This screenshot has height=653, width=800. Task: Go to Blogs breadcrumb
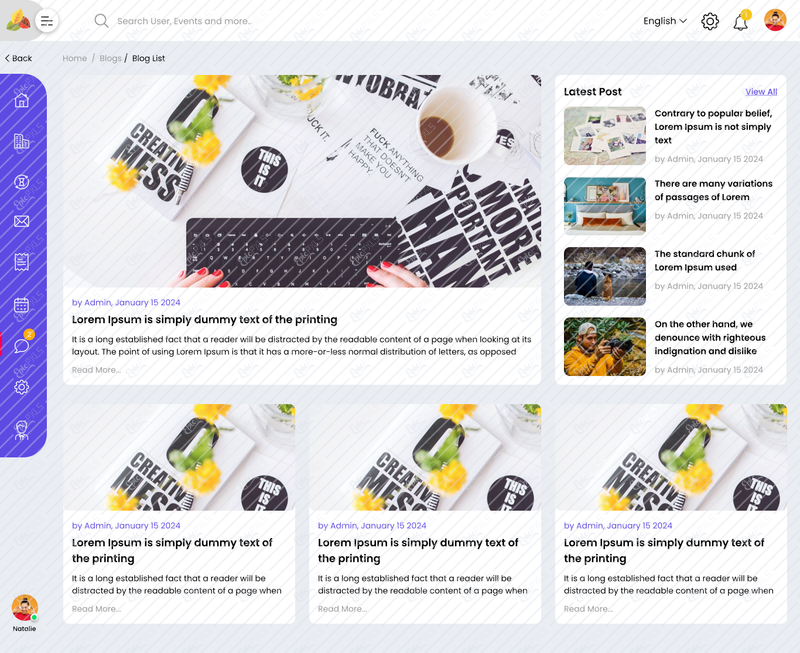pos(110,58)
